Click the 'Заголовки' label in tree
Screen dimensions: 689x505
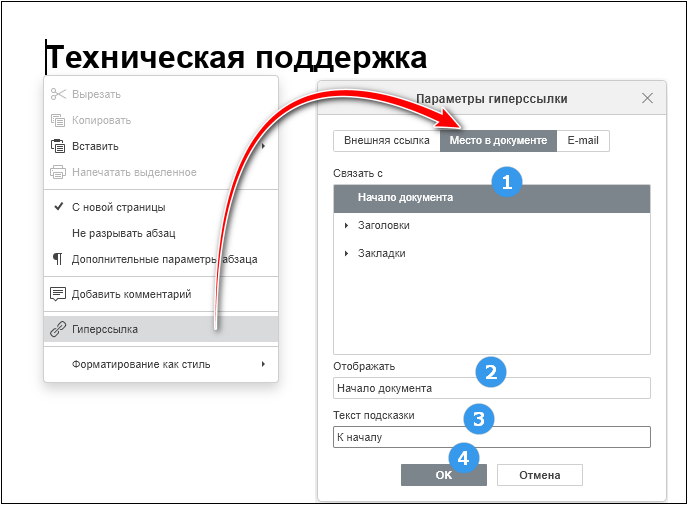[384, 225]
